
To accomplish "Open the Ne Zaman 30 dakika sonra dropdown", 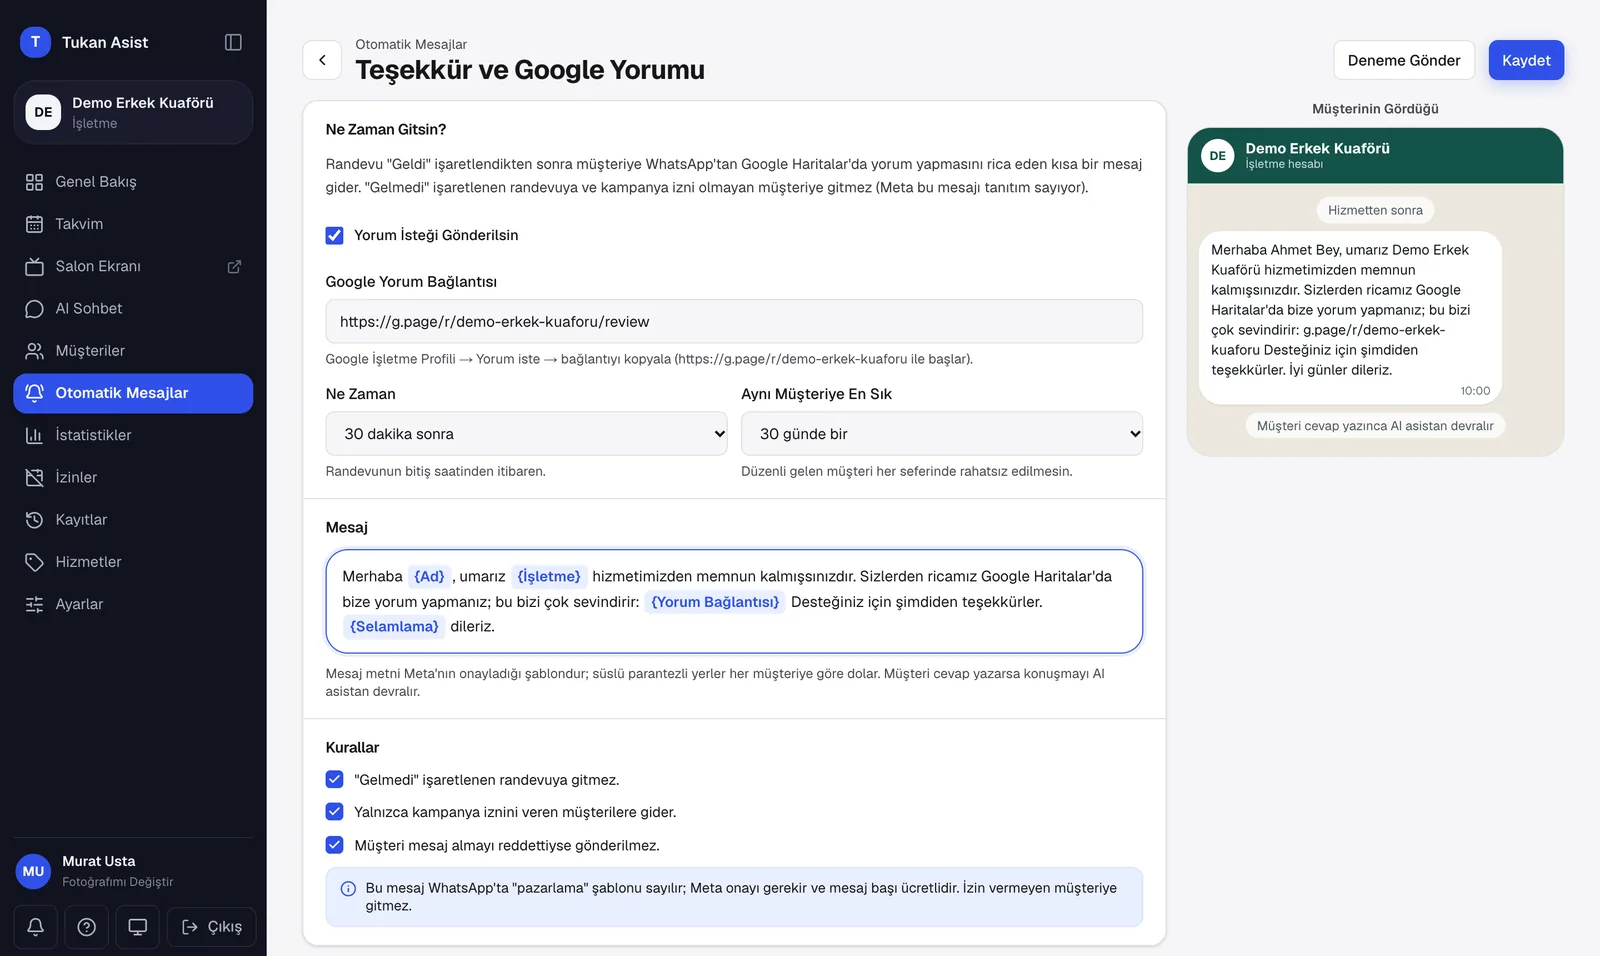I will (526, 434).
